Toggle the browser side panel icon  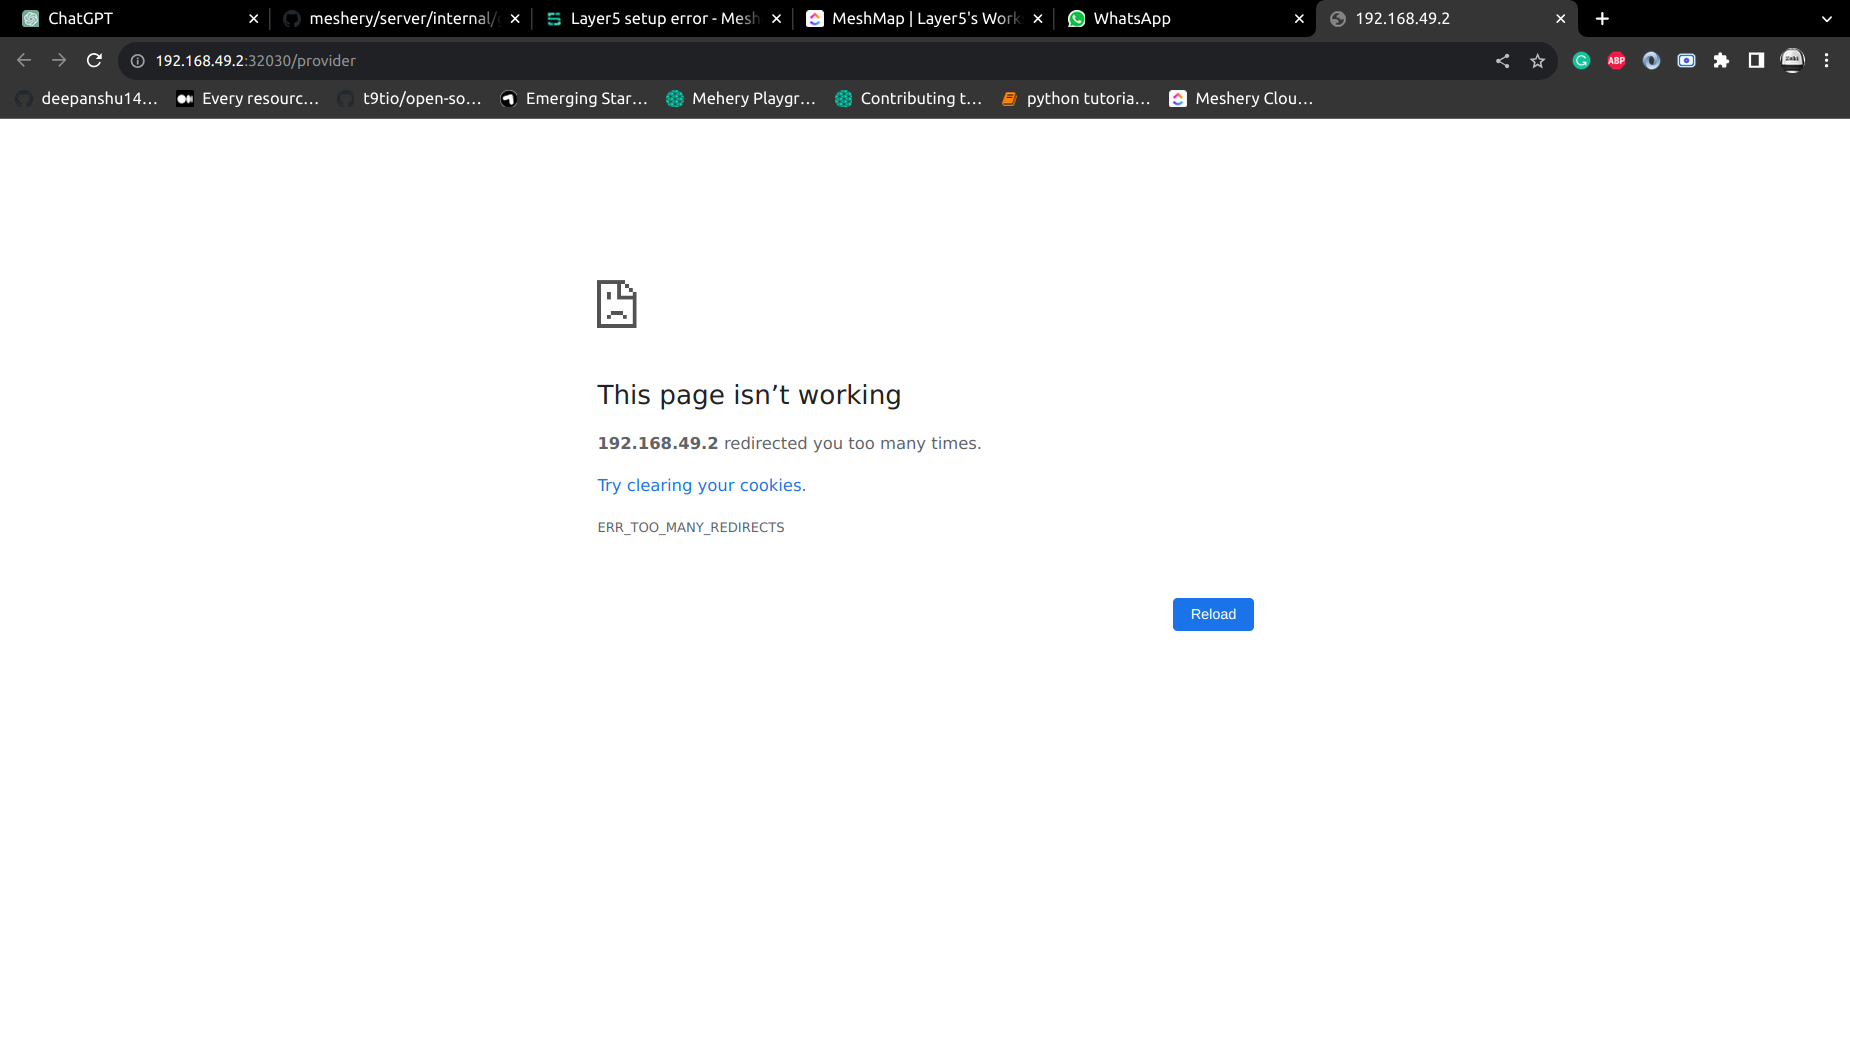(x=1756, y=61)
